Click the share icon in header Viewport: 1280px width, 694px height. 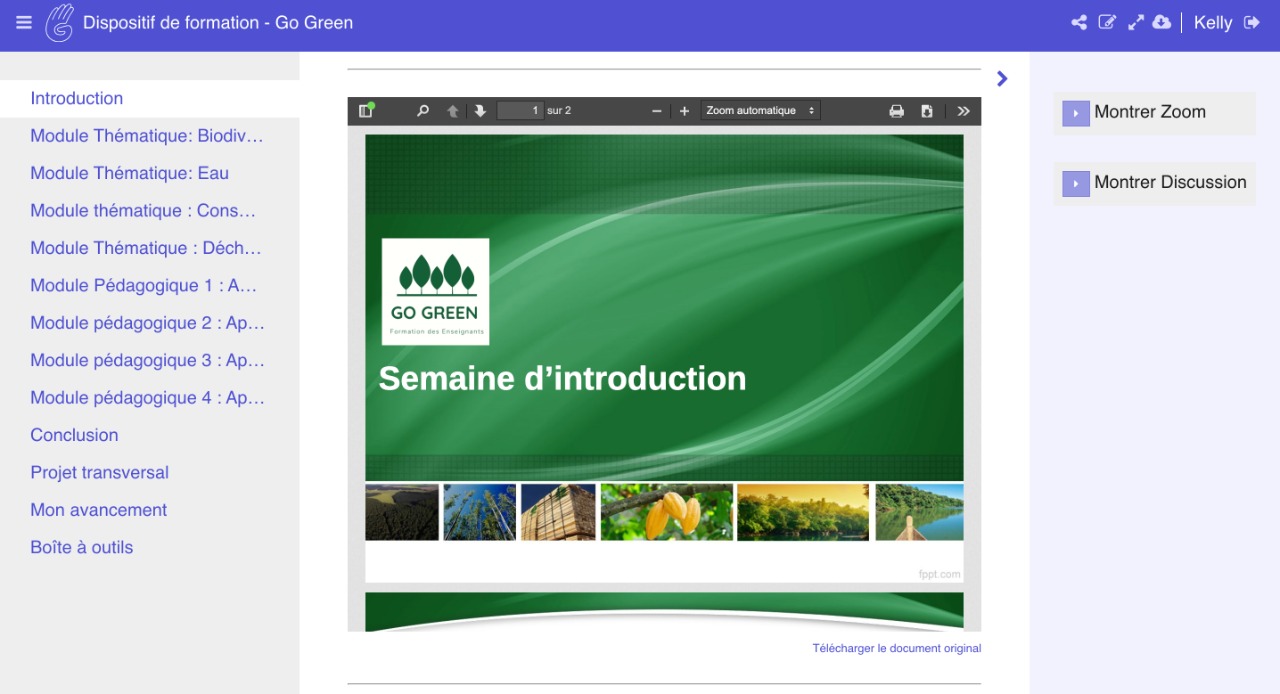pos(1079,22)
